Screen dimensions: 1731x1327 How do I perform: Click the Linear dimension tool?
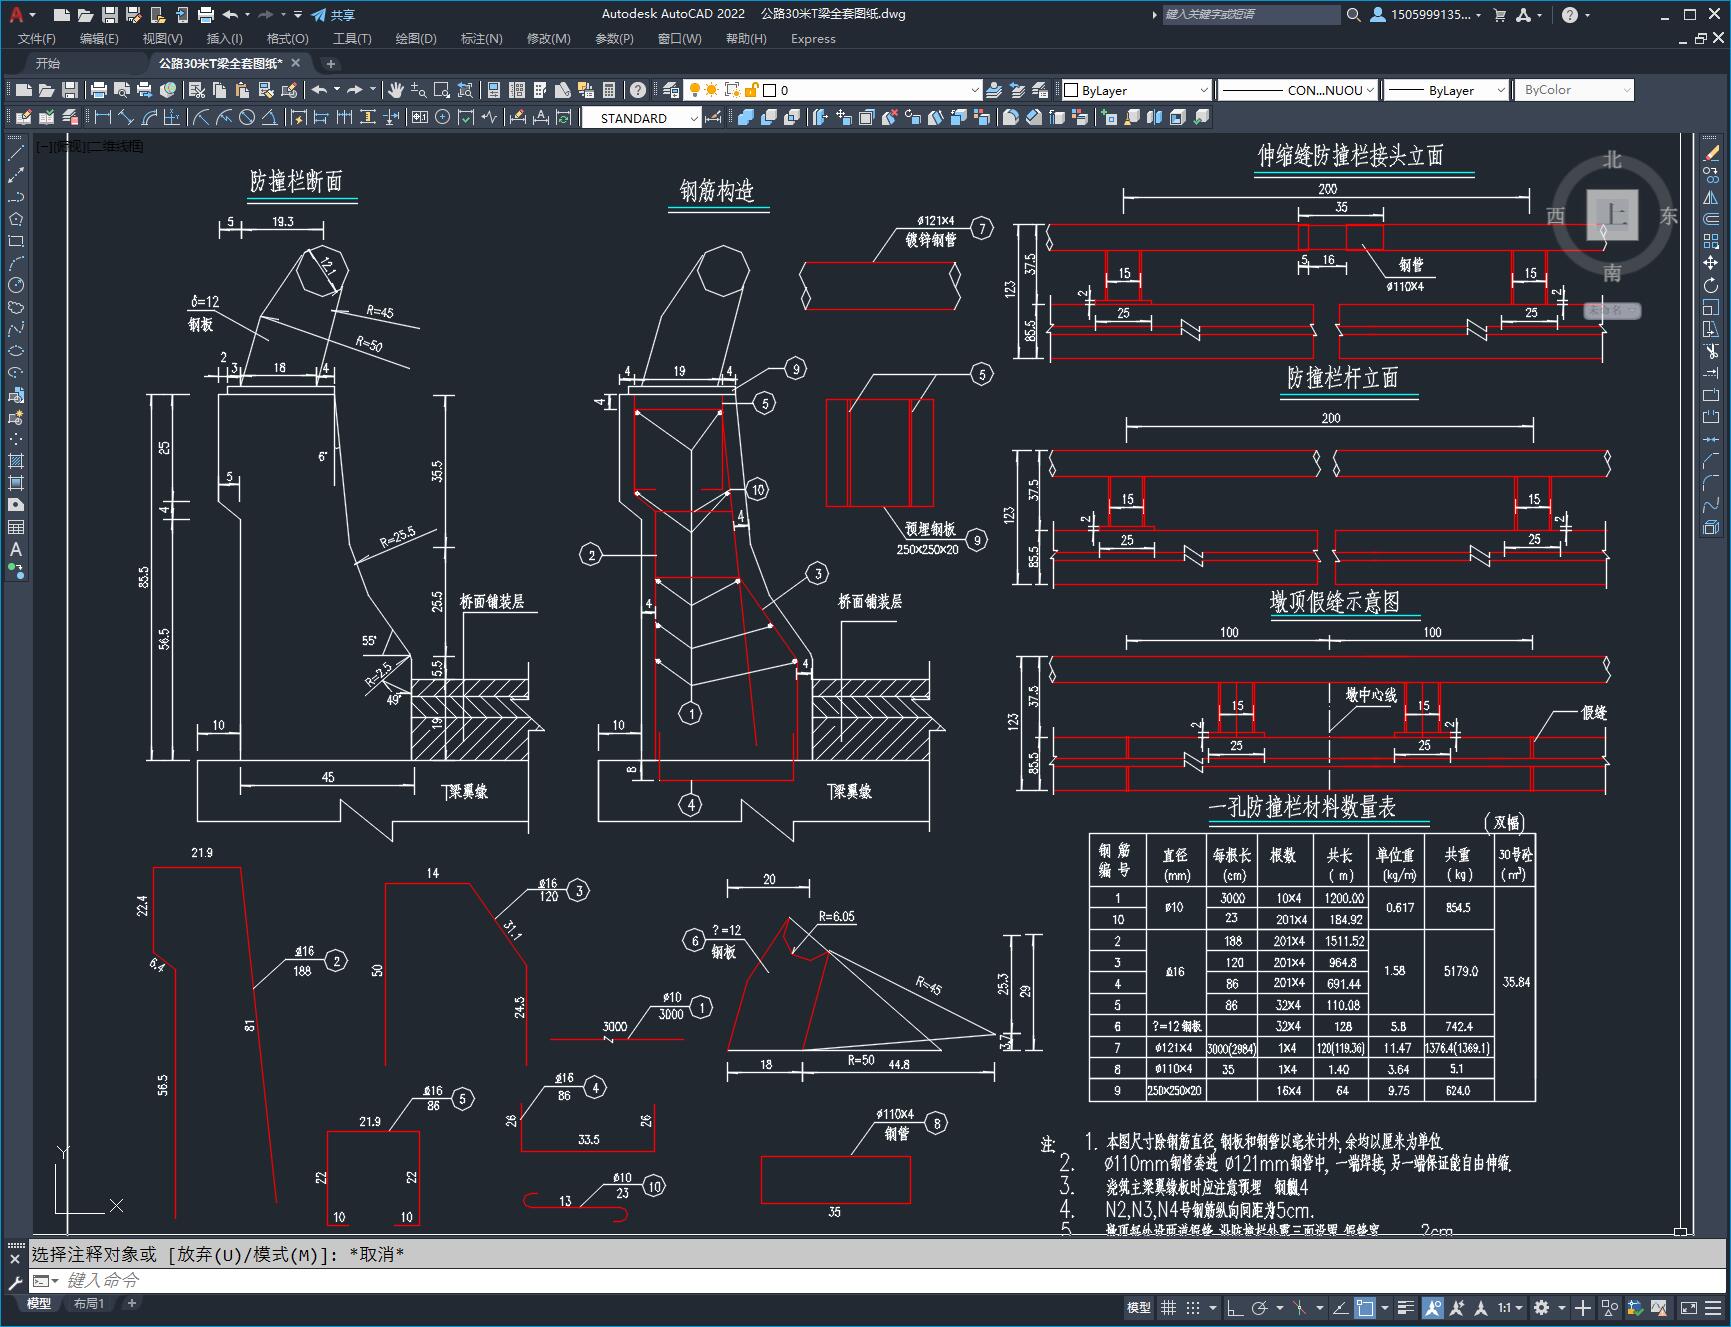[103, 118]
